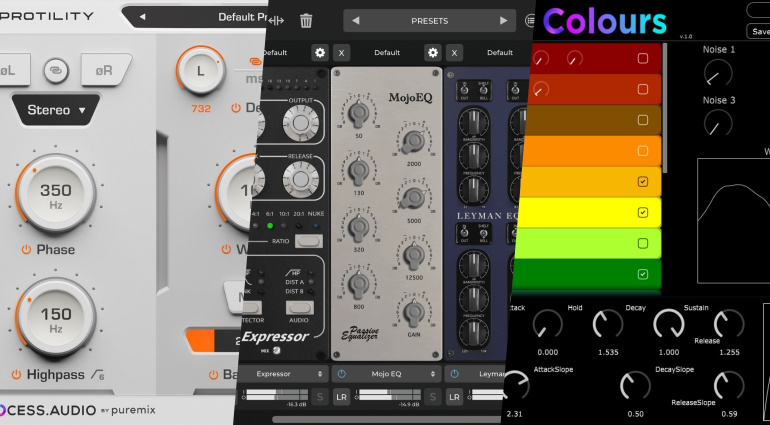The height and width of the screenshot is (425, 770).
Task: Solo with the S button beside -14.9 dB meter
Action: [x=433, y=397]
